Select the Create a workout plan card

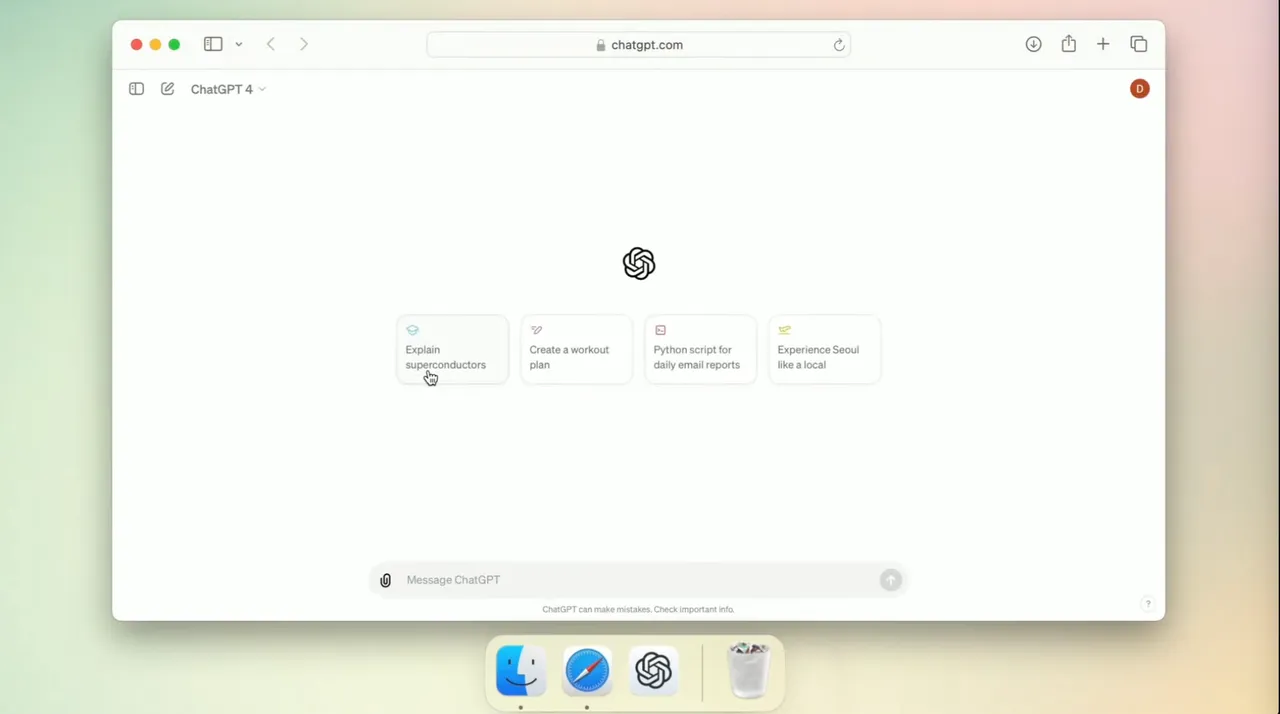tap(577, 350)
